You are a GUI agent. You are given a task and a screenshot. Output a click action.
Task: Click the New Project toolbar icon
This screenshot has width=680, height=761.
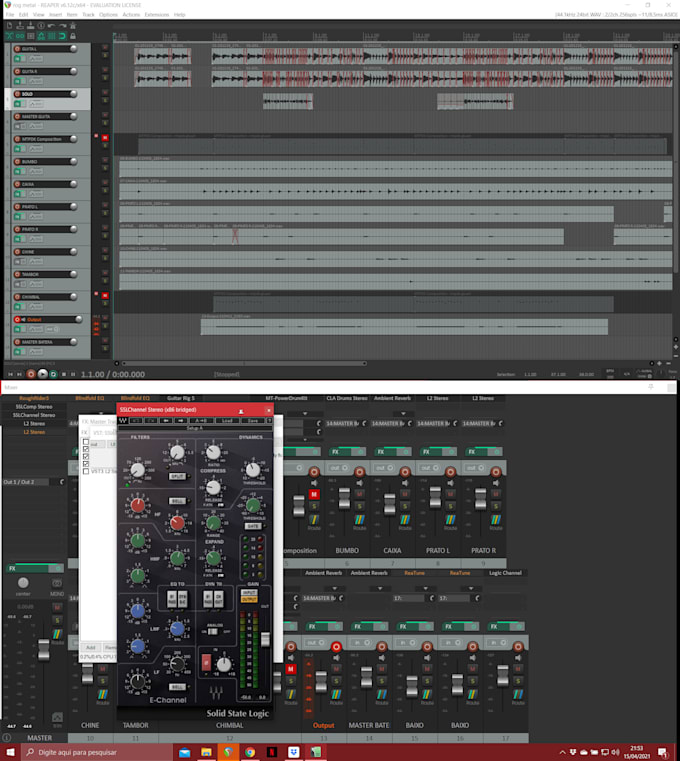pyautogui.click(x=9, y=26)
